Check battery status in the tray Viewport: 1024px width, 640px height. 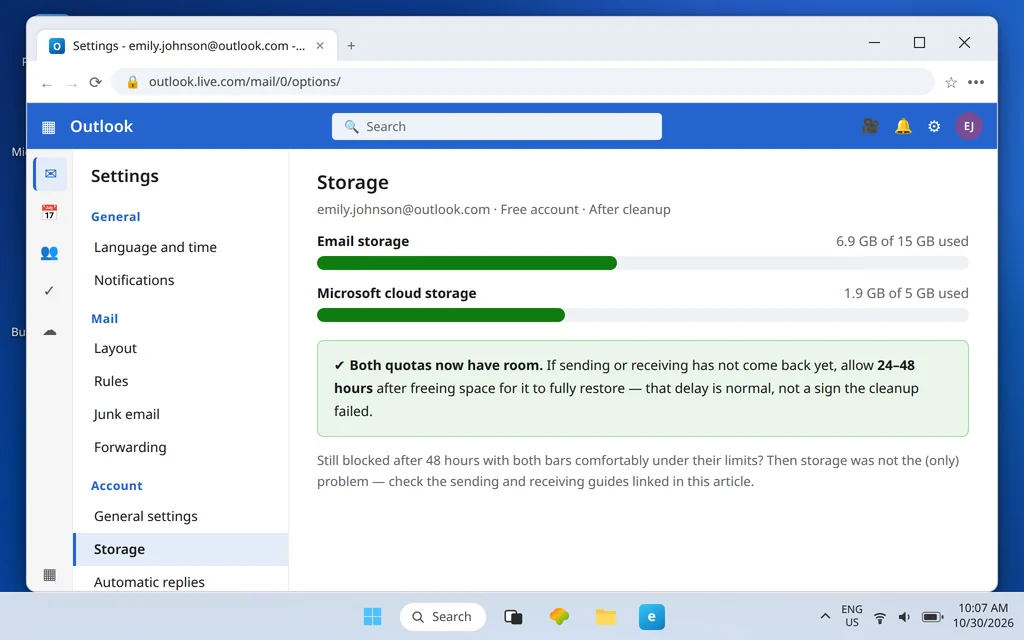pyautogui.click(x=933, y=616)
